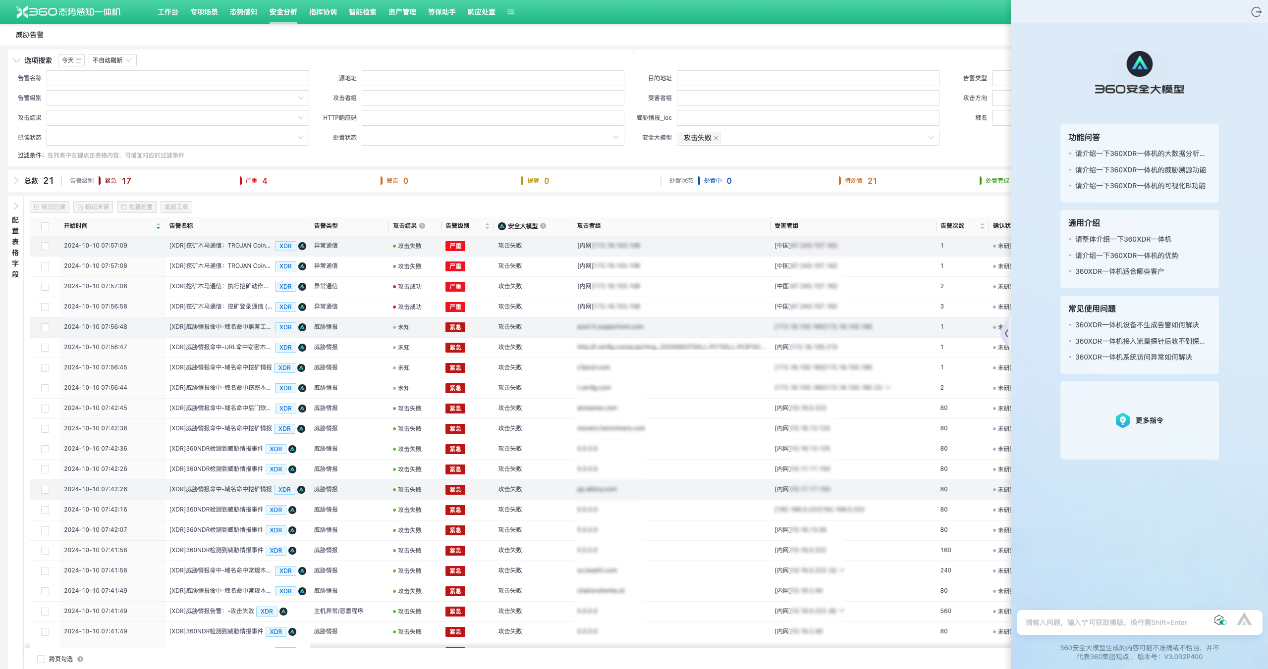Open the 不自动刷新 refresh dropdown

point(112,60)
